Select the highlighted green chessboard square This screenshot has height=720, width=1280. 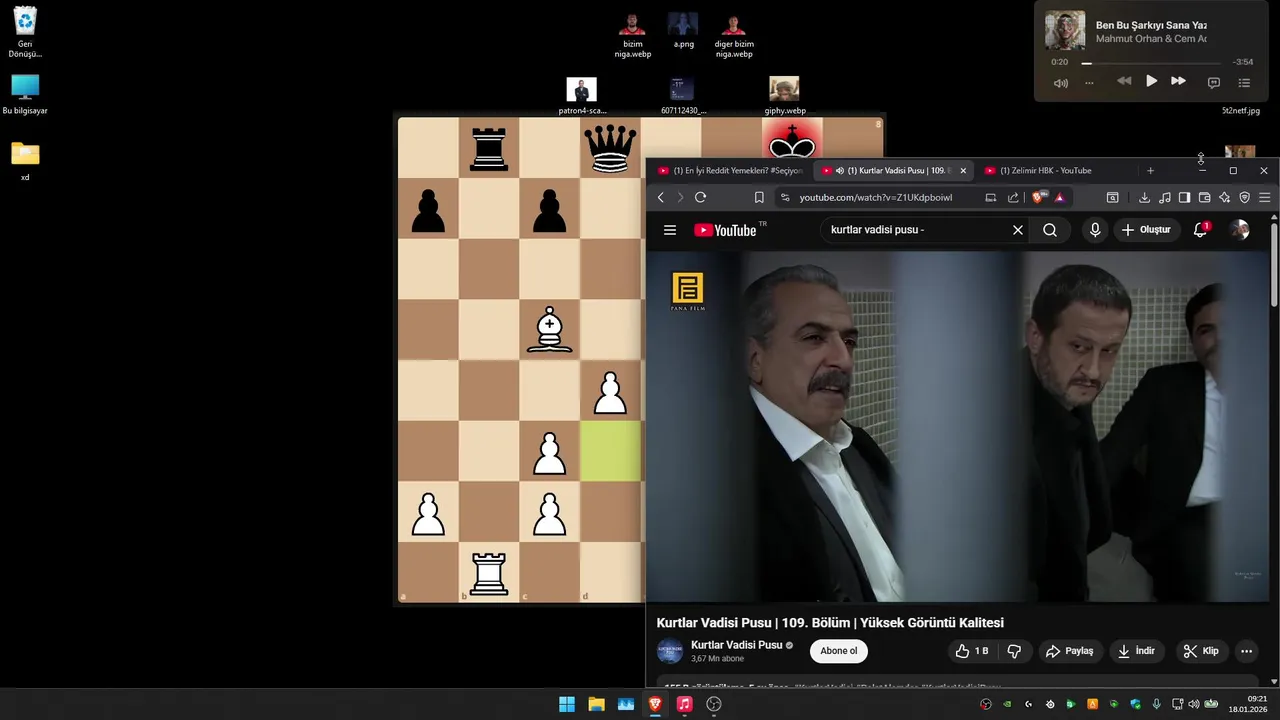pos(610,451)
